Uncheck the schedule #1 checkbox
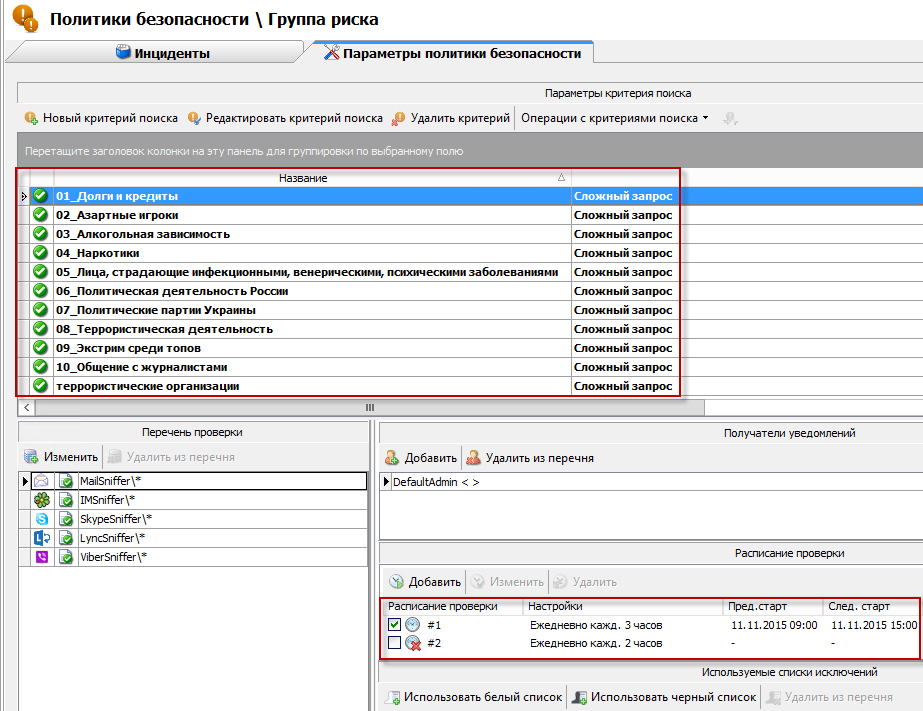The height and width of the screenshot is (711, 923). click(x=394, y=625)
